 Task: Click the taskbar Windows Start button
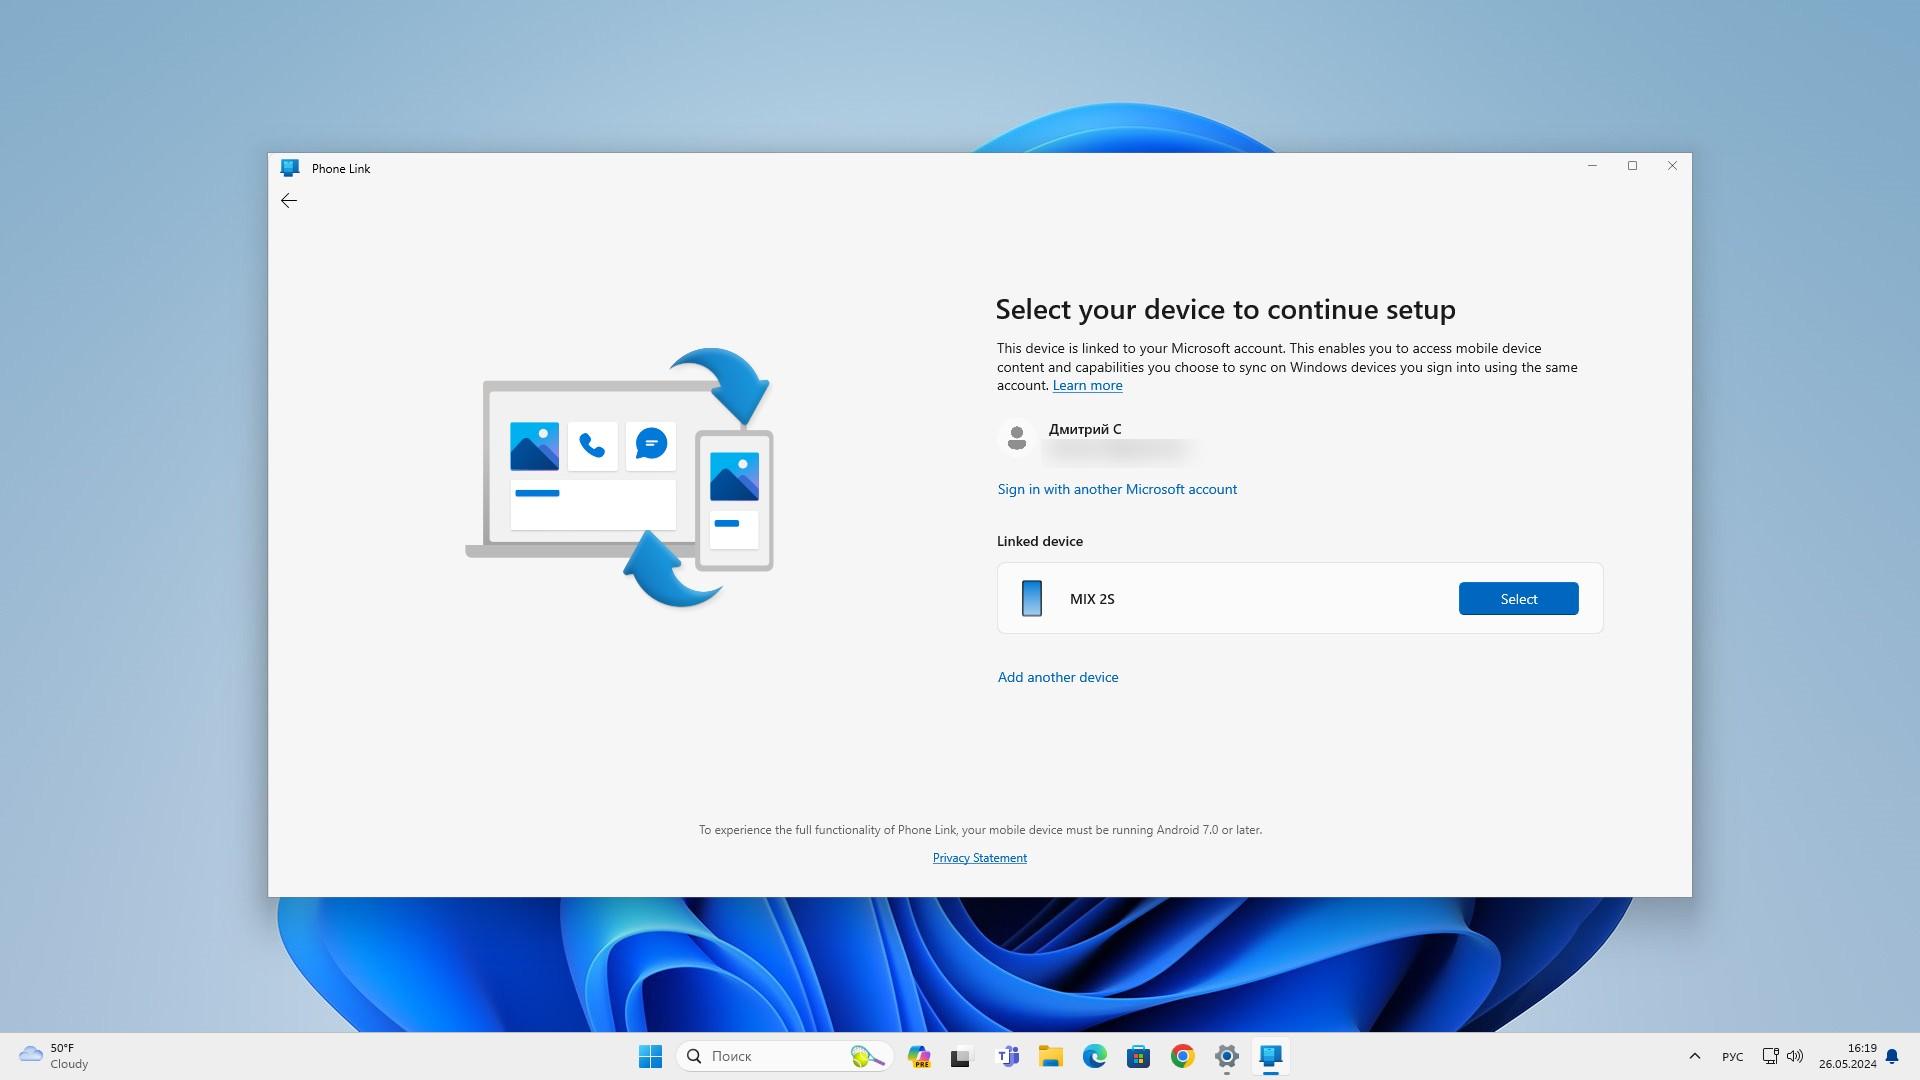(649, 1055)
